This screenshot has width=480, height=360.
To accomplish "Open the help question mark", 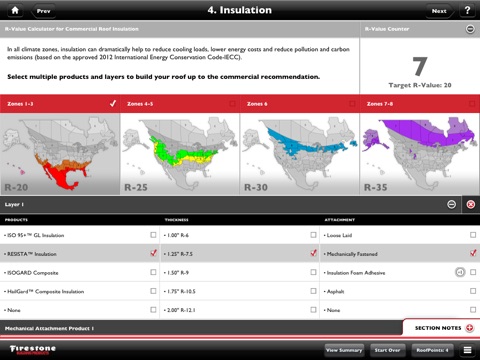I will (x=467, y=10).
